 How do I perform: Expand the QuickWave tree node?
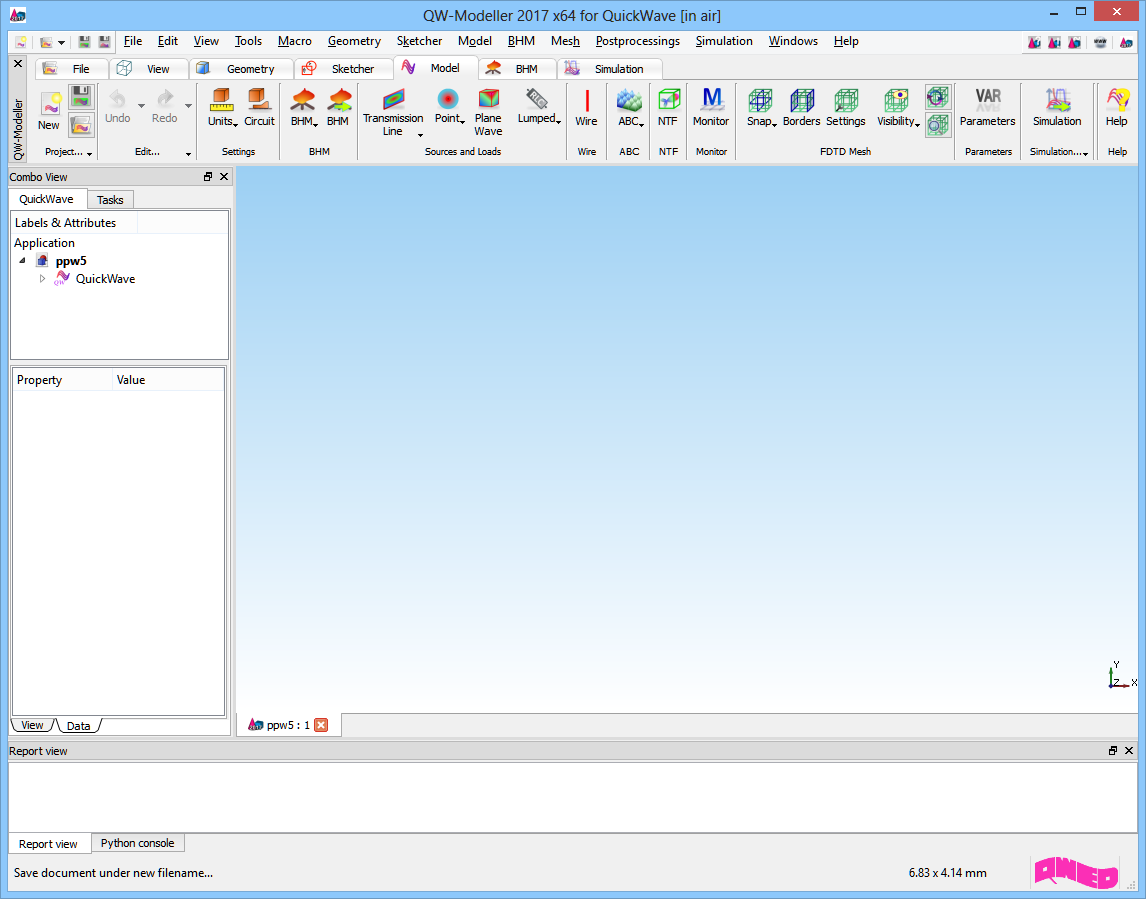(42, 278)
